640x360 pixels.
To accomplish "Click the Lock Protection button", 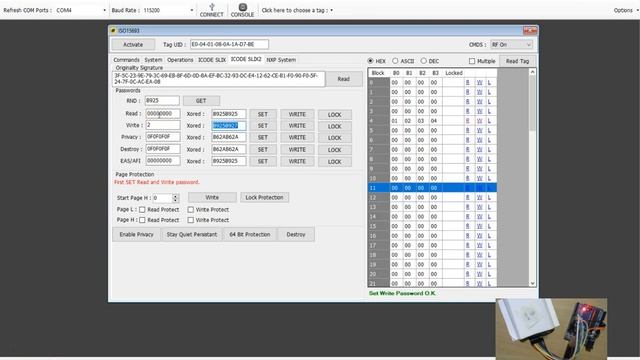I will tap(264, 198).
